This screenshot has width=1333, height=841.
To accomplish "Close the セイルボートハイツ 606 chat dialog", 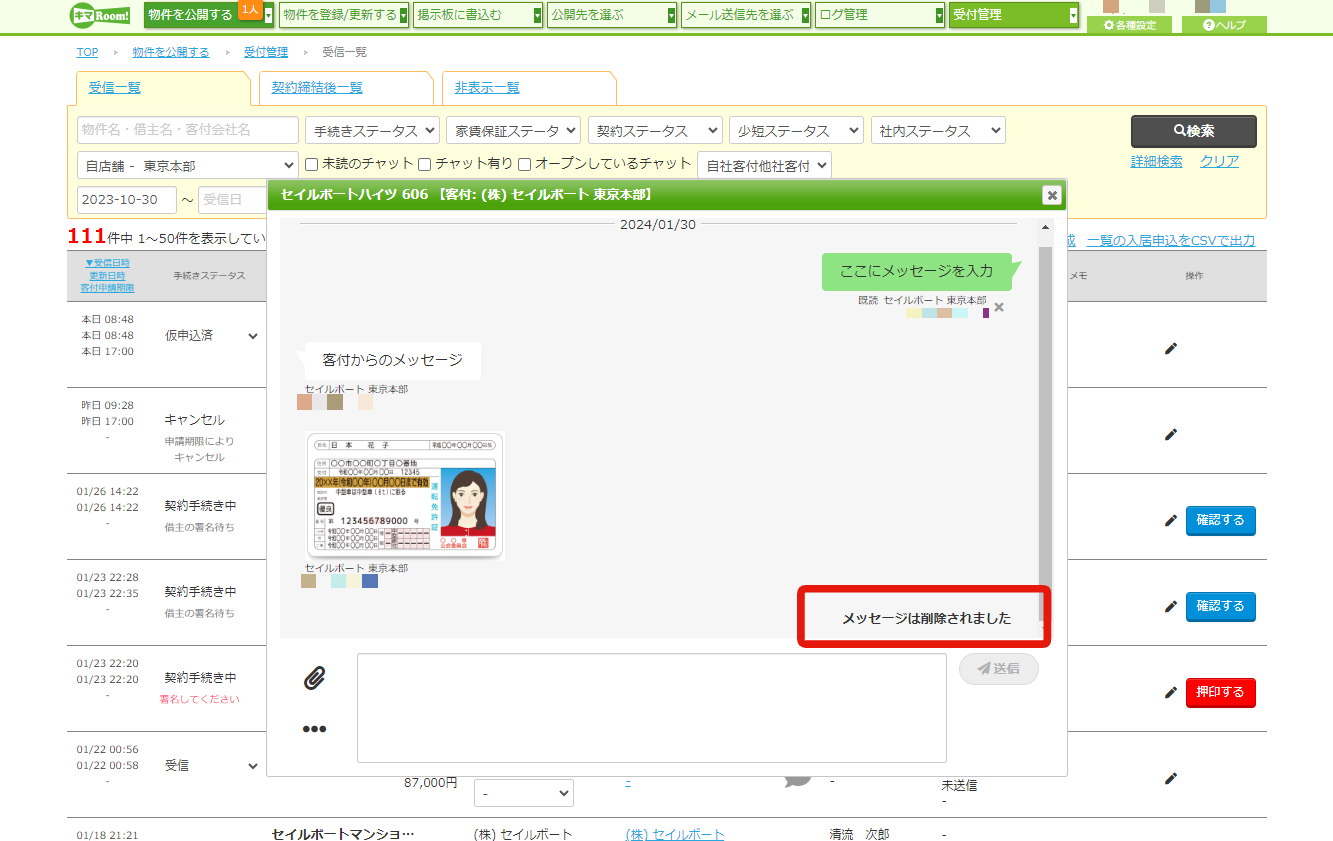I will 1051,195.
